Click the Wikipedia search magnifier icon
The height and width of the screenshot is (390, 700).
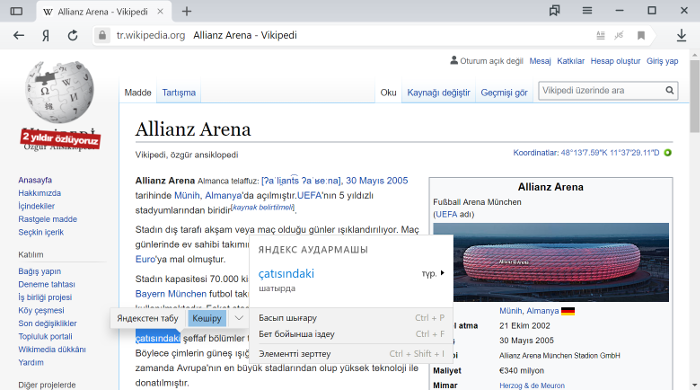670,91
